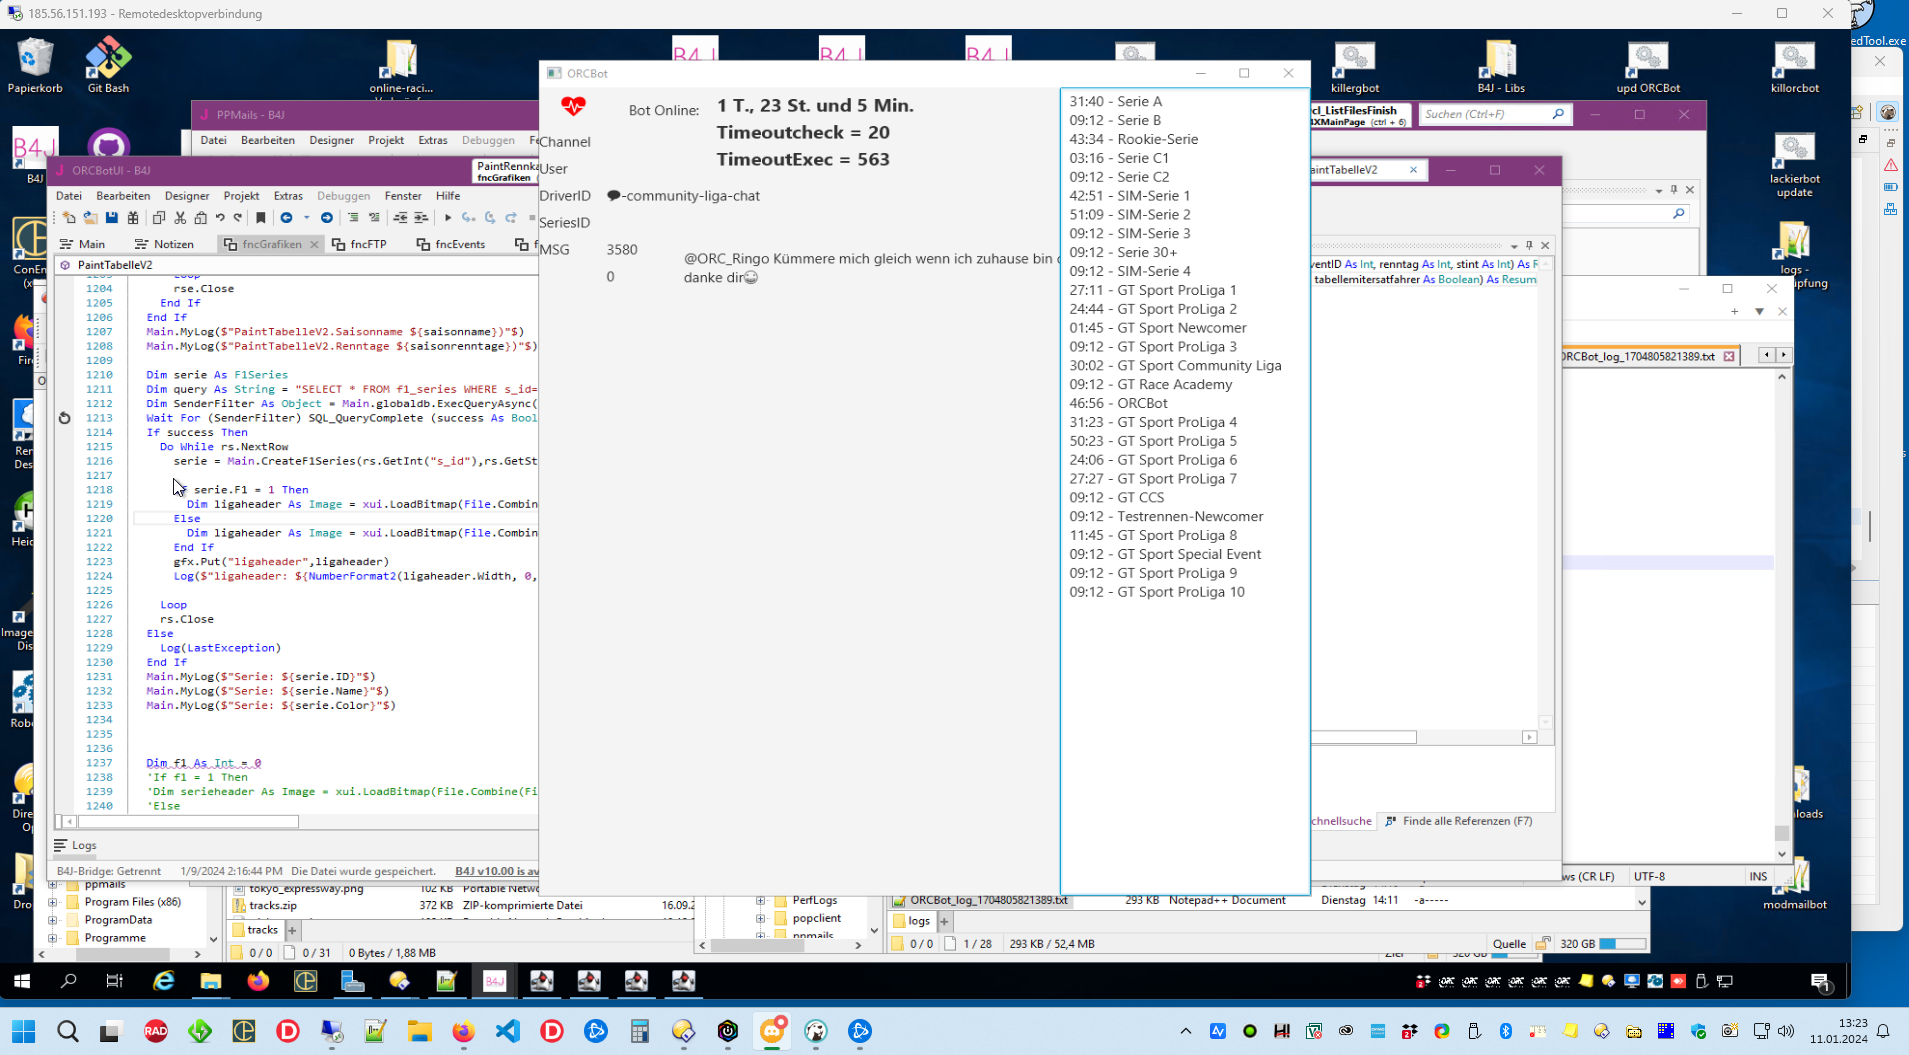Click the Cut scissors icon in toolbar

[180, 218]
